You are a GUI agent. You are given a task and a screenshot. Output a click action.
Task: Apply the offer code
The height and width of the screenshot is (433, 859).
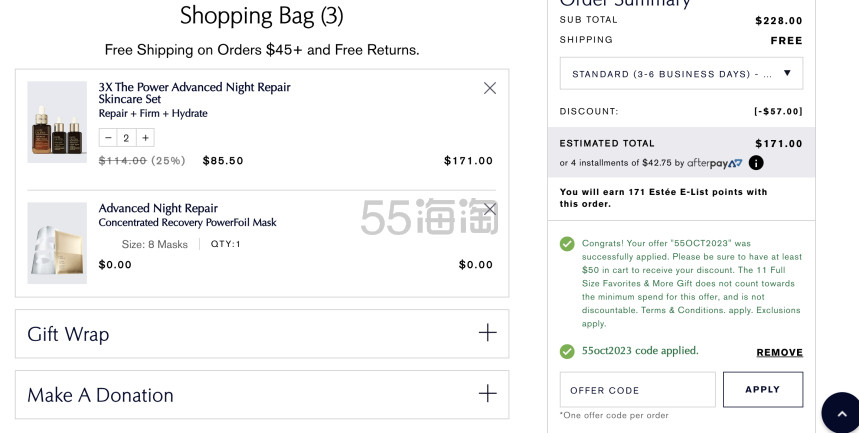pos(763,390)
